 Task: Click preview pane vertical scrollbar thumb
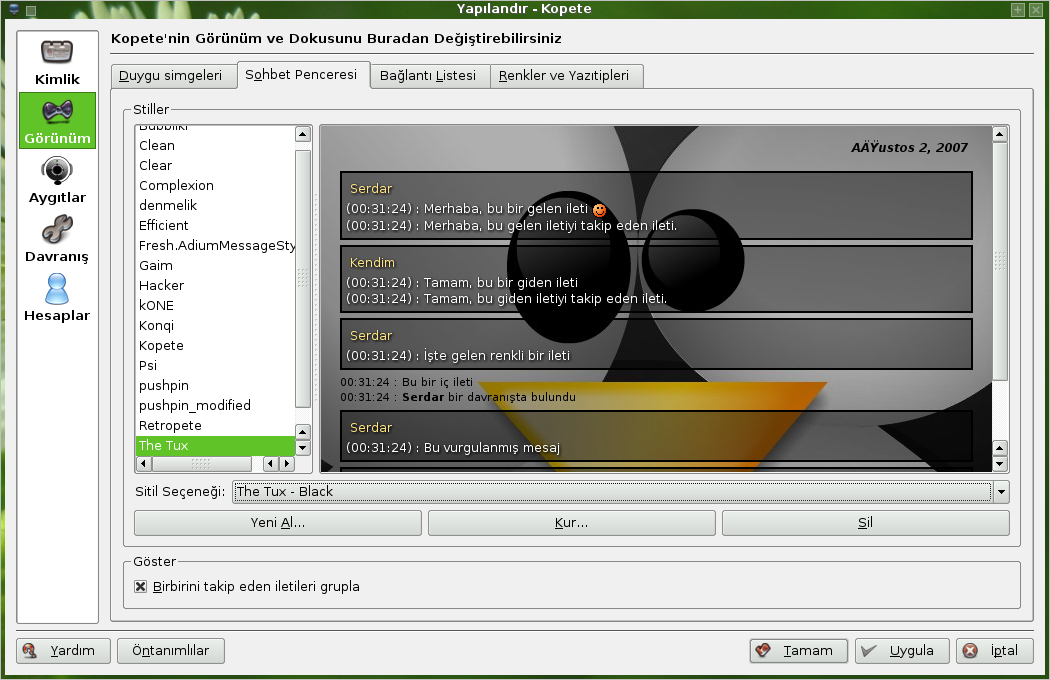1000,261
